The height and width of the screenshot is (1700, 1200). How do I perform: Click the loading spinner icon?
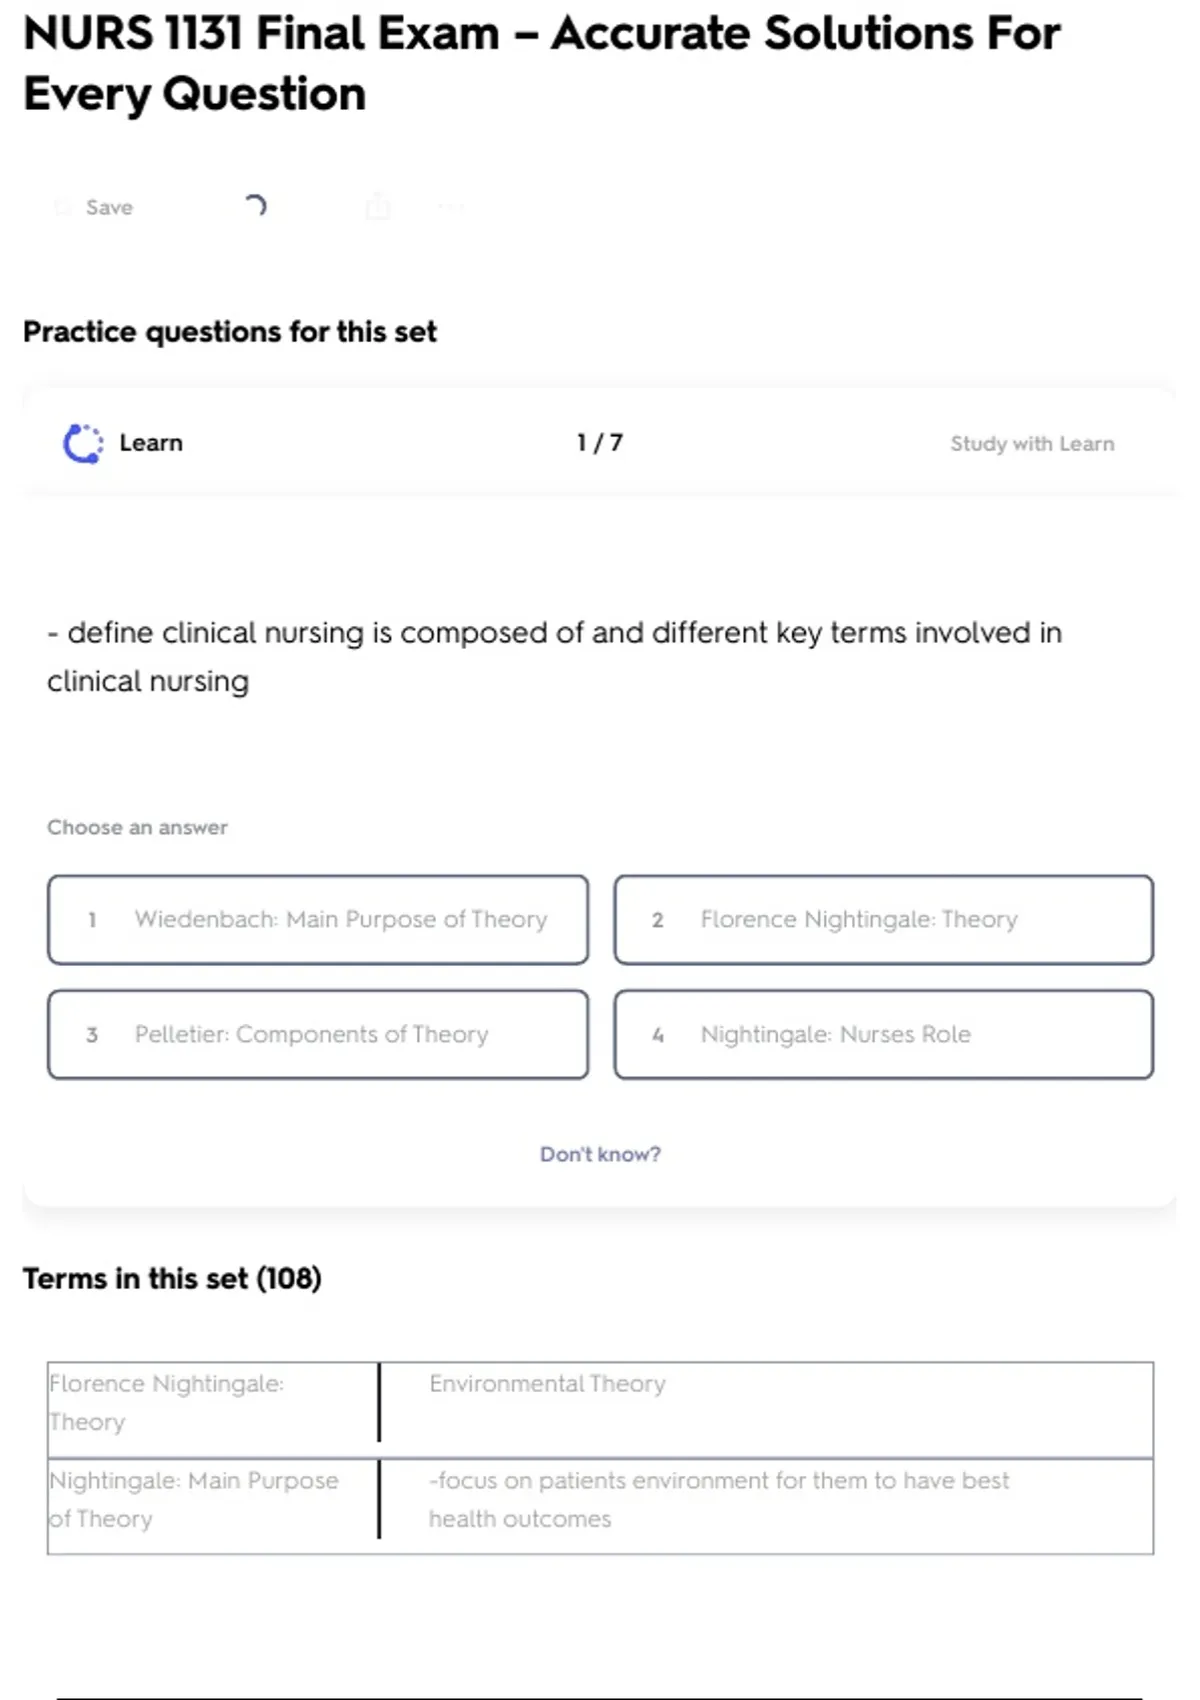tap(256, 206)
